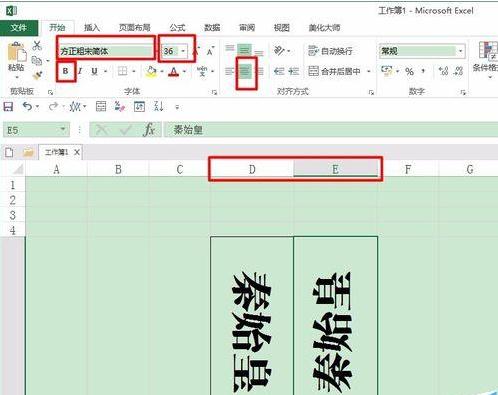Open font group dialog launcher
This screenshot has width=498, height=395.
[x=214, y=92]
